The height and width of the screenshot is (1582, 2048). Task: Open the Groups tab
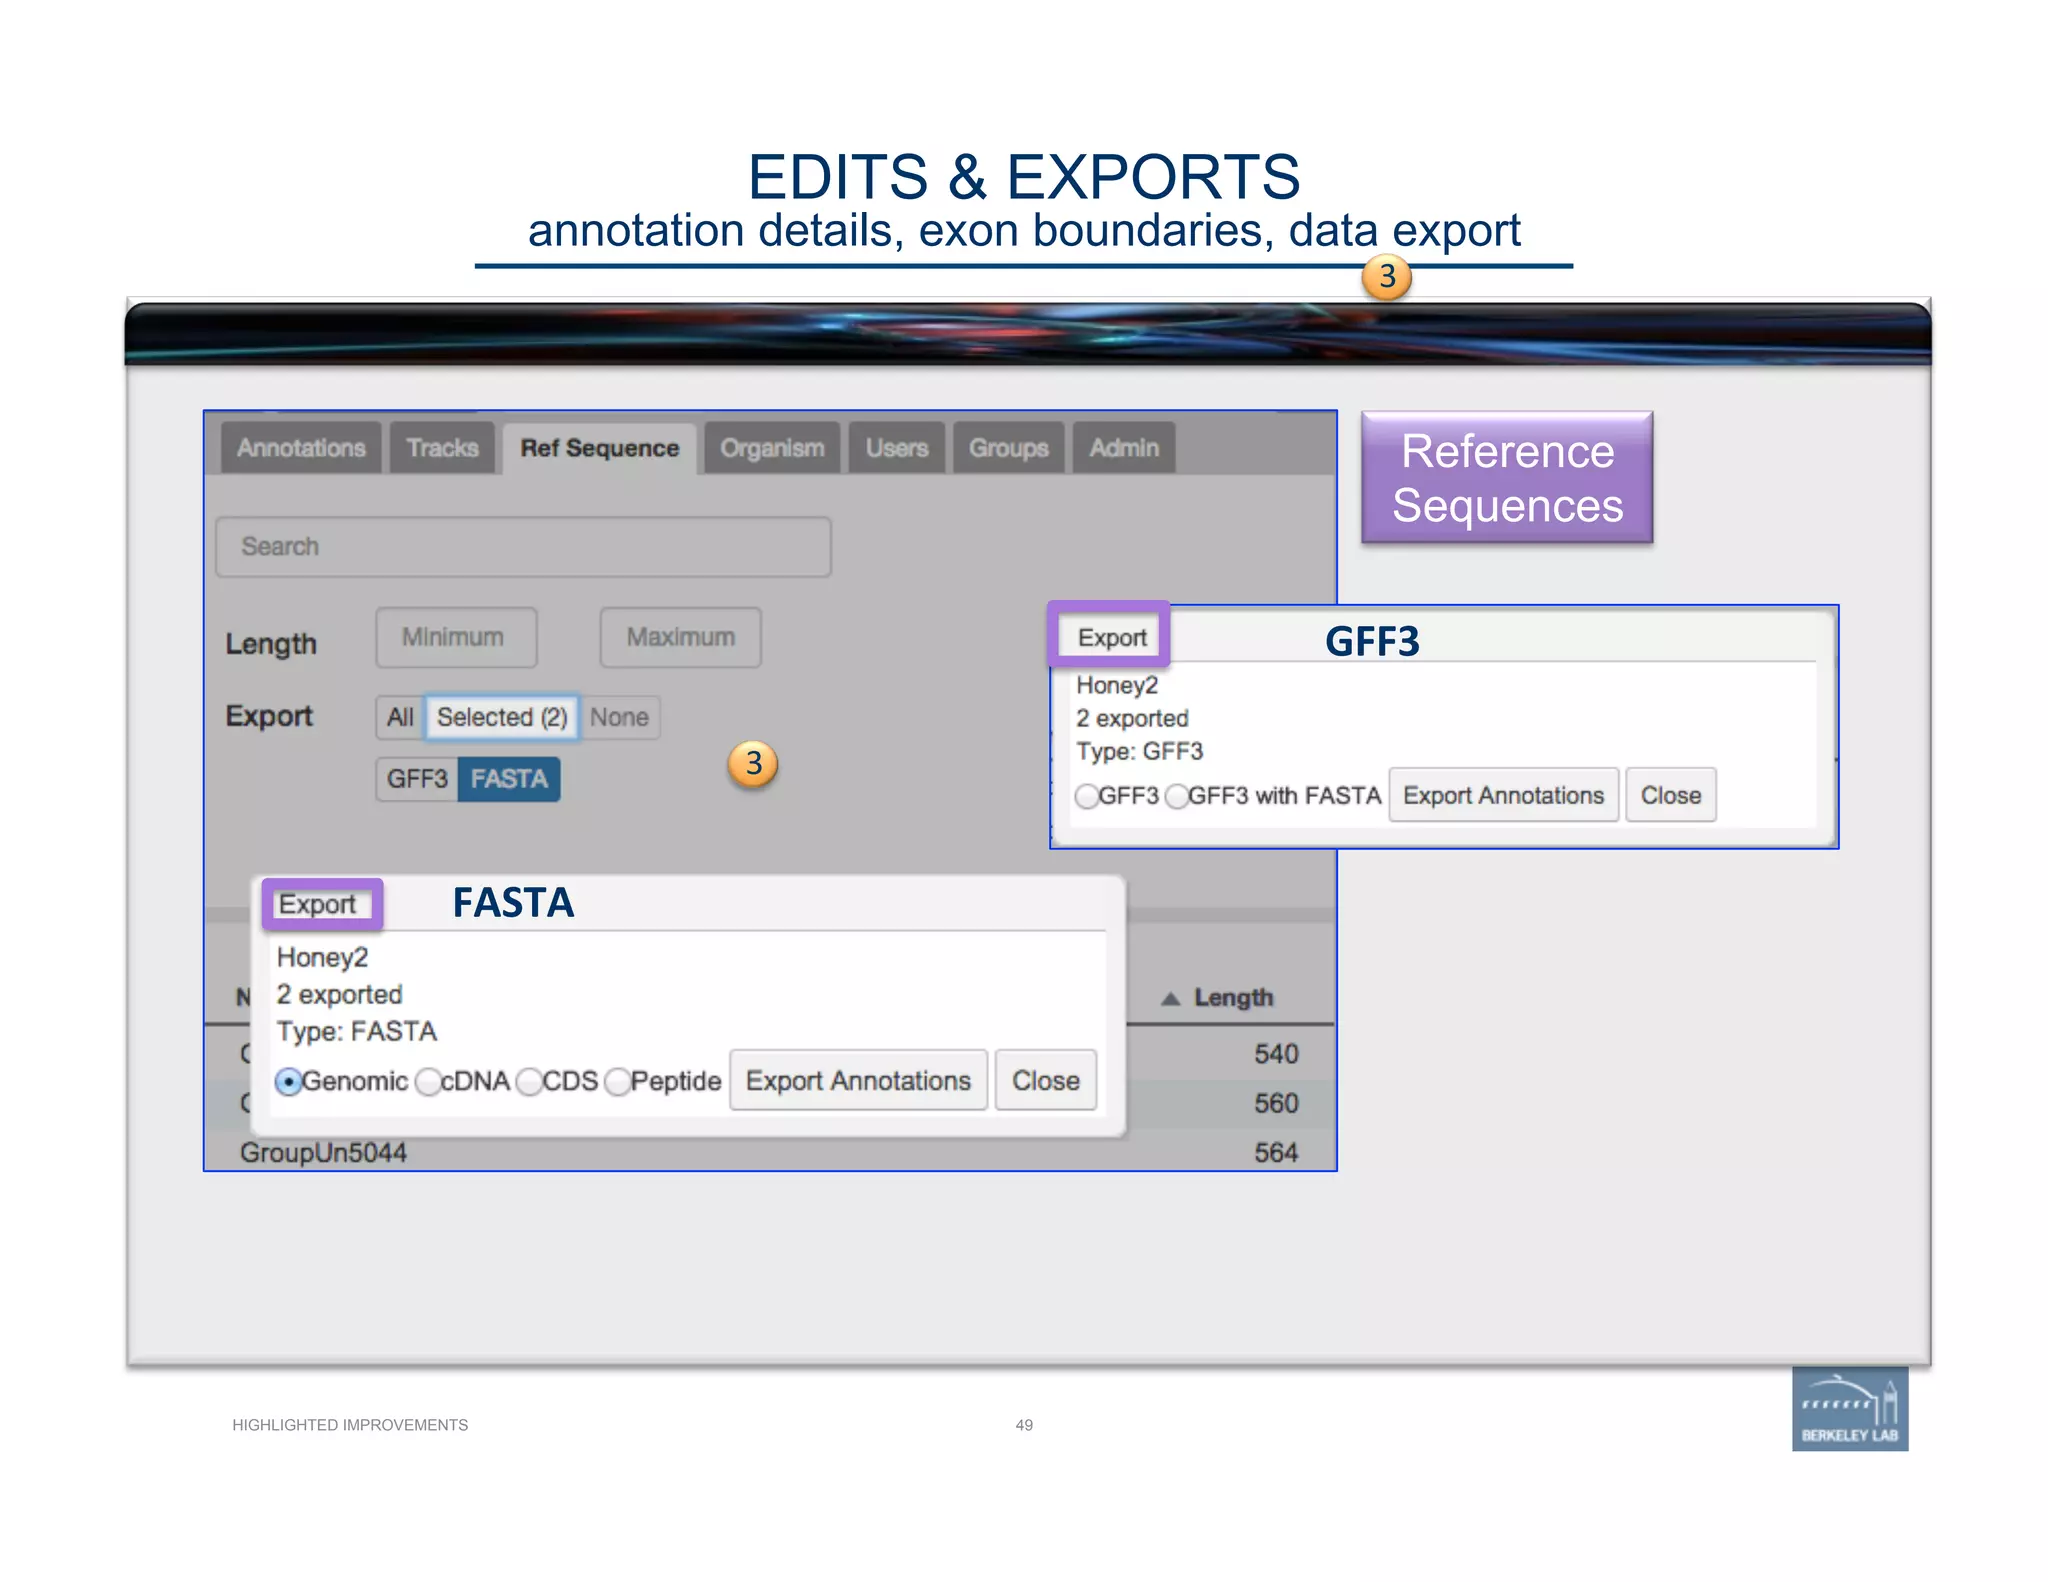(1008, 448)
